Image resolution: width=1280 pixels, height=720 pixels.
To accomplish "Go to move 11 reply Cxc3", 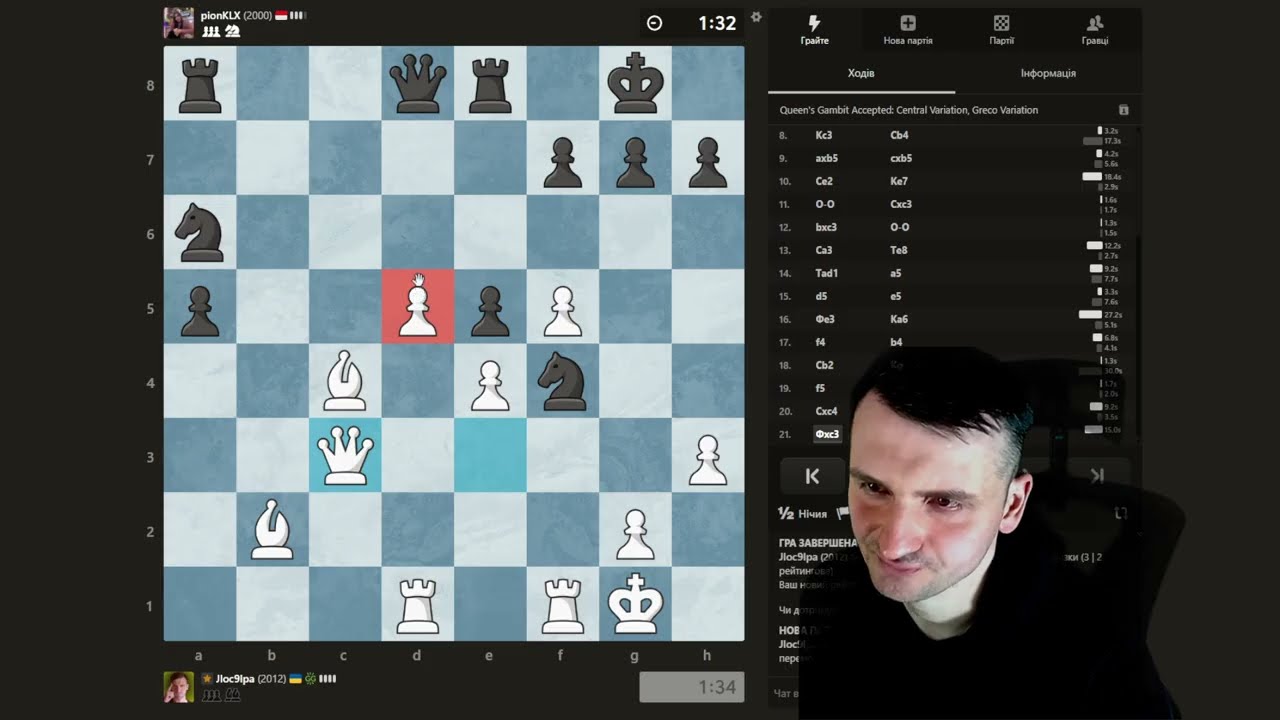I will pyautogui.click(x=901, y=204).
